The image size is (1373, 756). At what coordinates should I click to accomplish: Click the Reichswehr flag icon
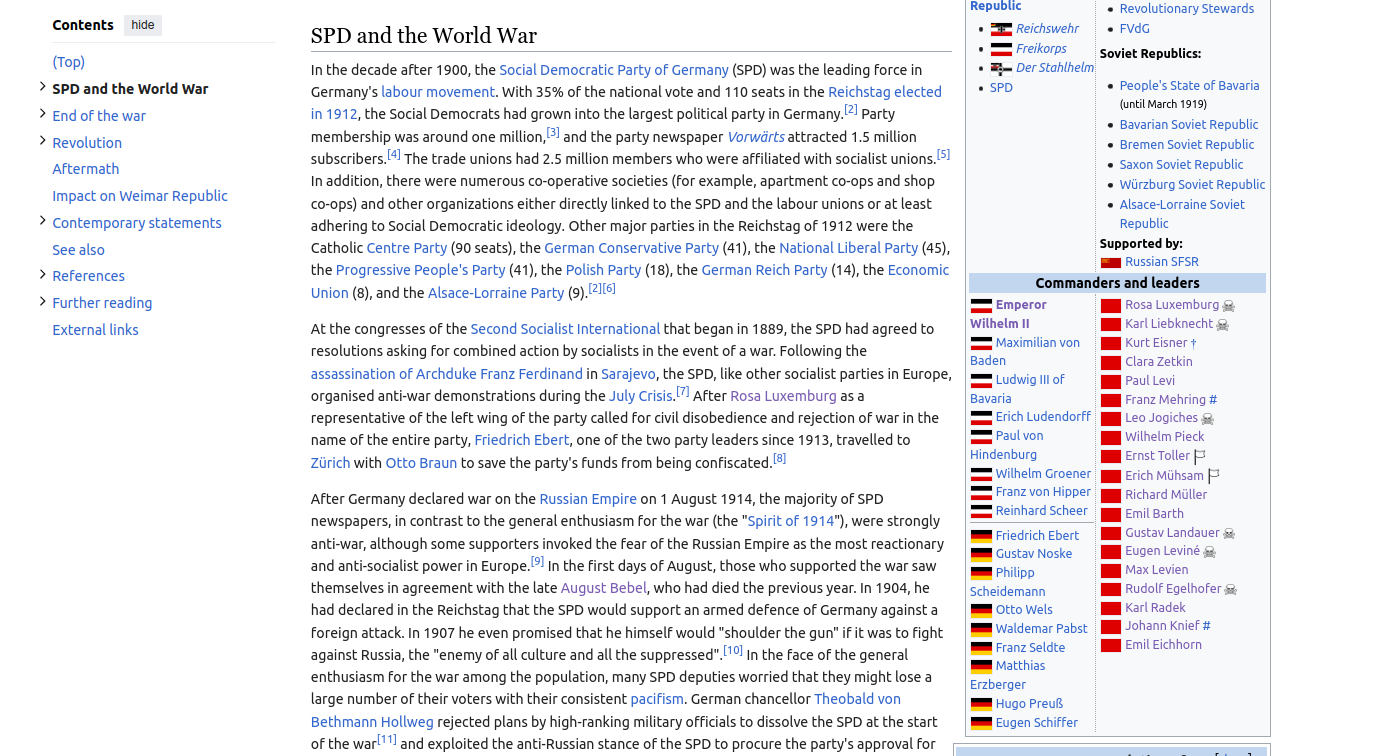pyautogui.click(x=1001, y=30)
